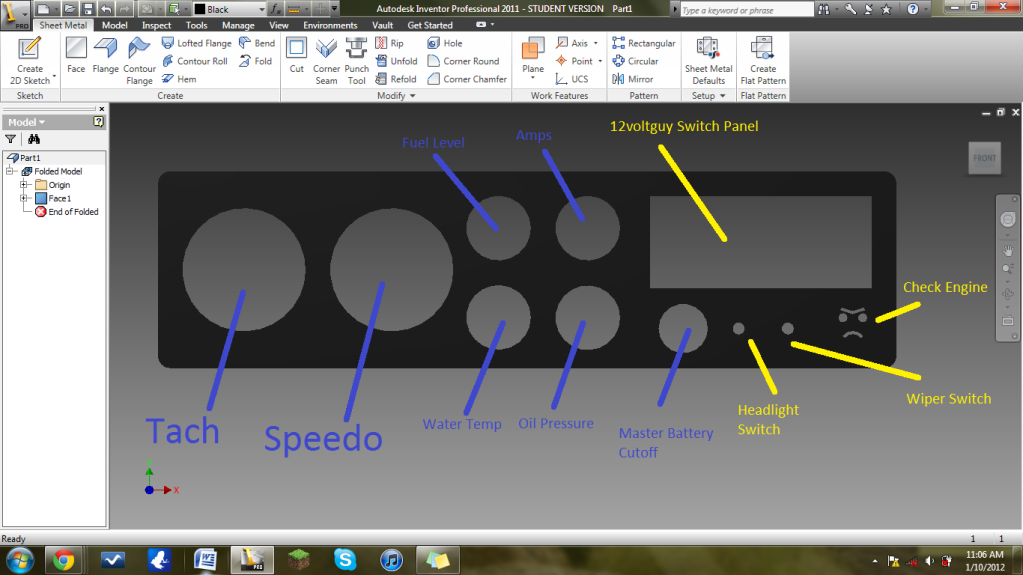This screenshot has width=1023, height=575.
Task: Click the Mirror tool
Action: 633,79
